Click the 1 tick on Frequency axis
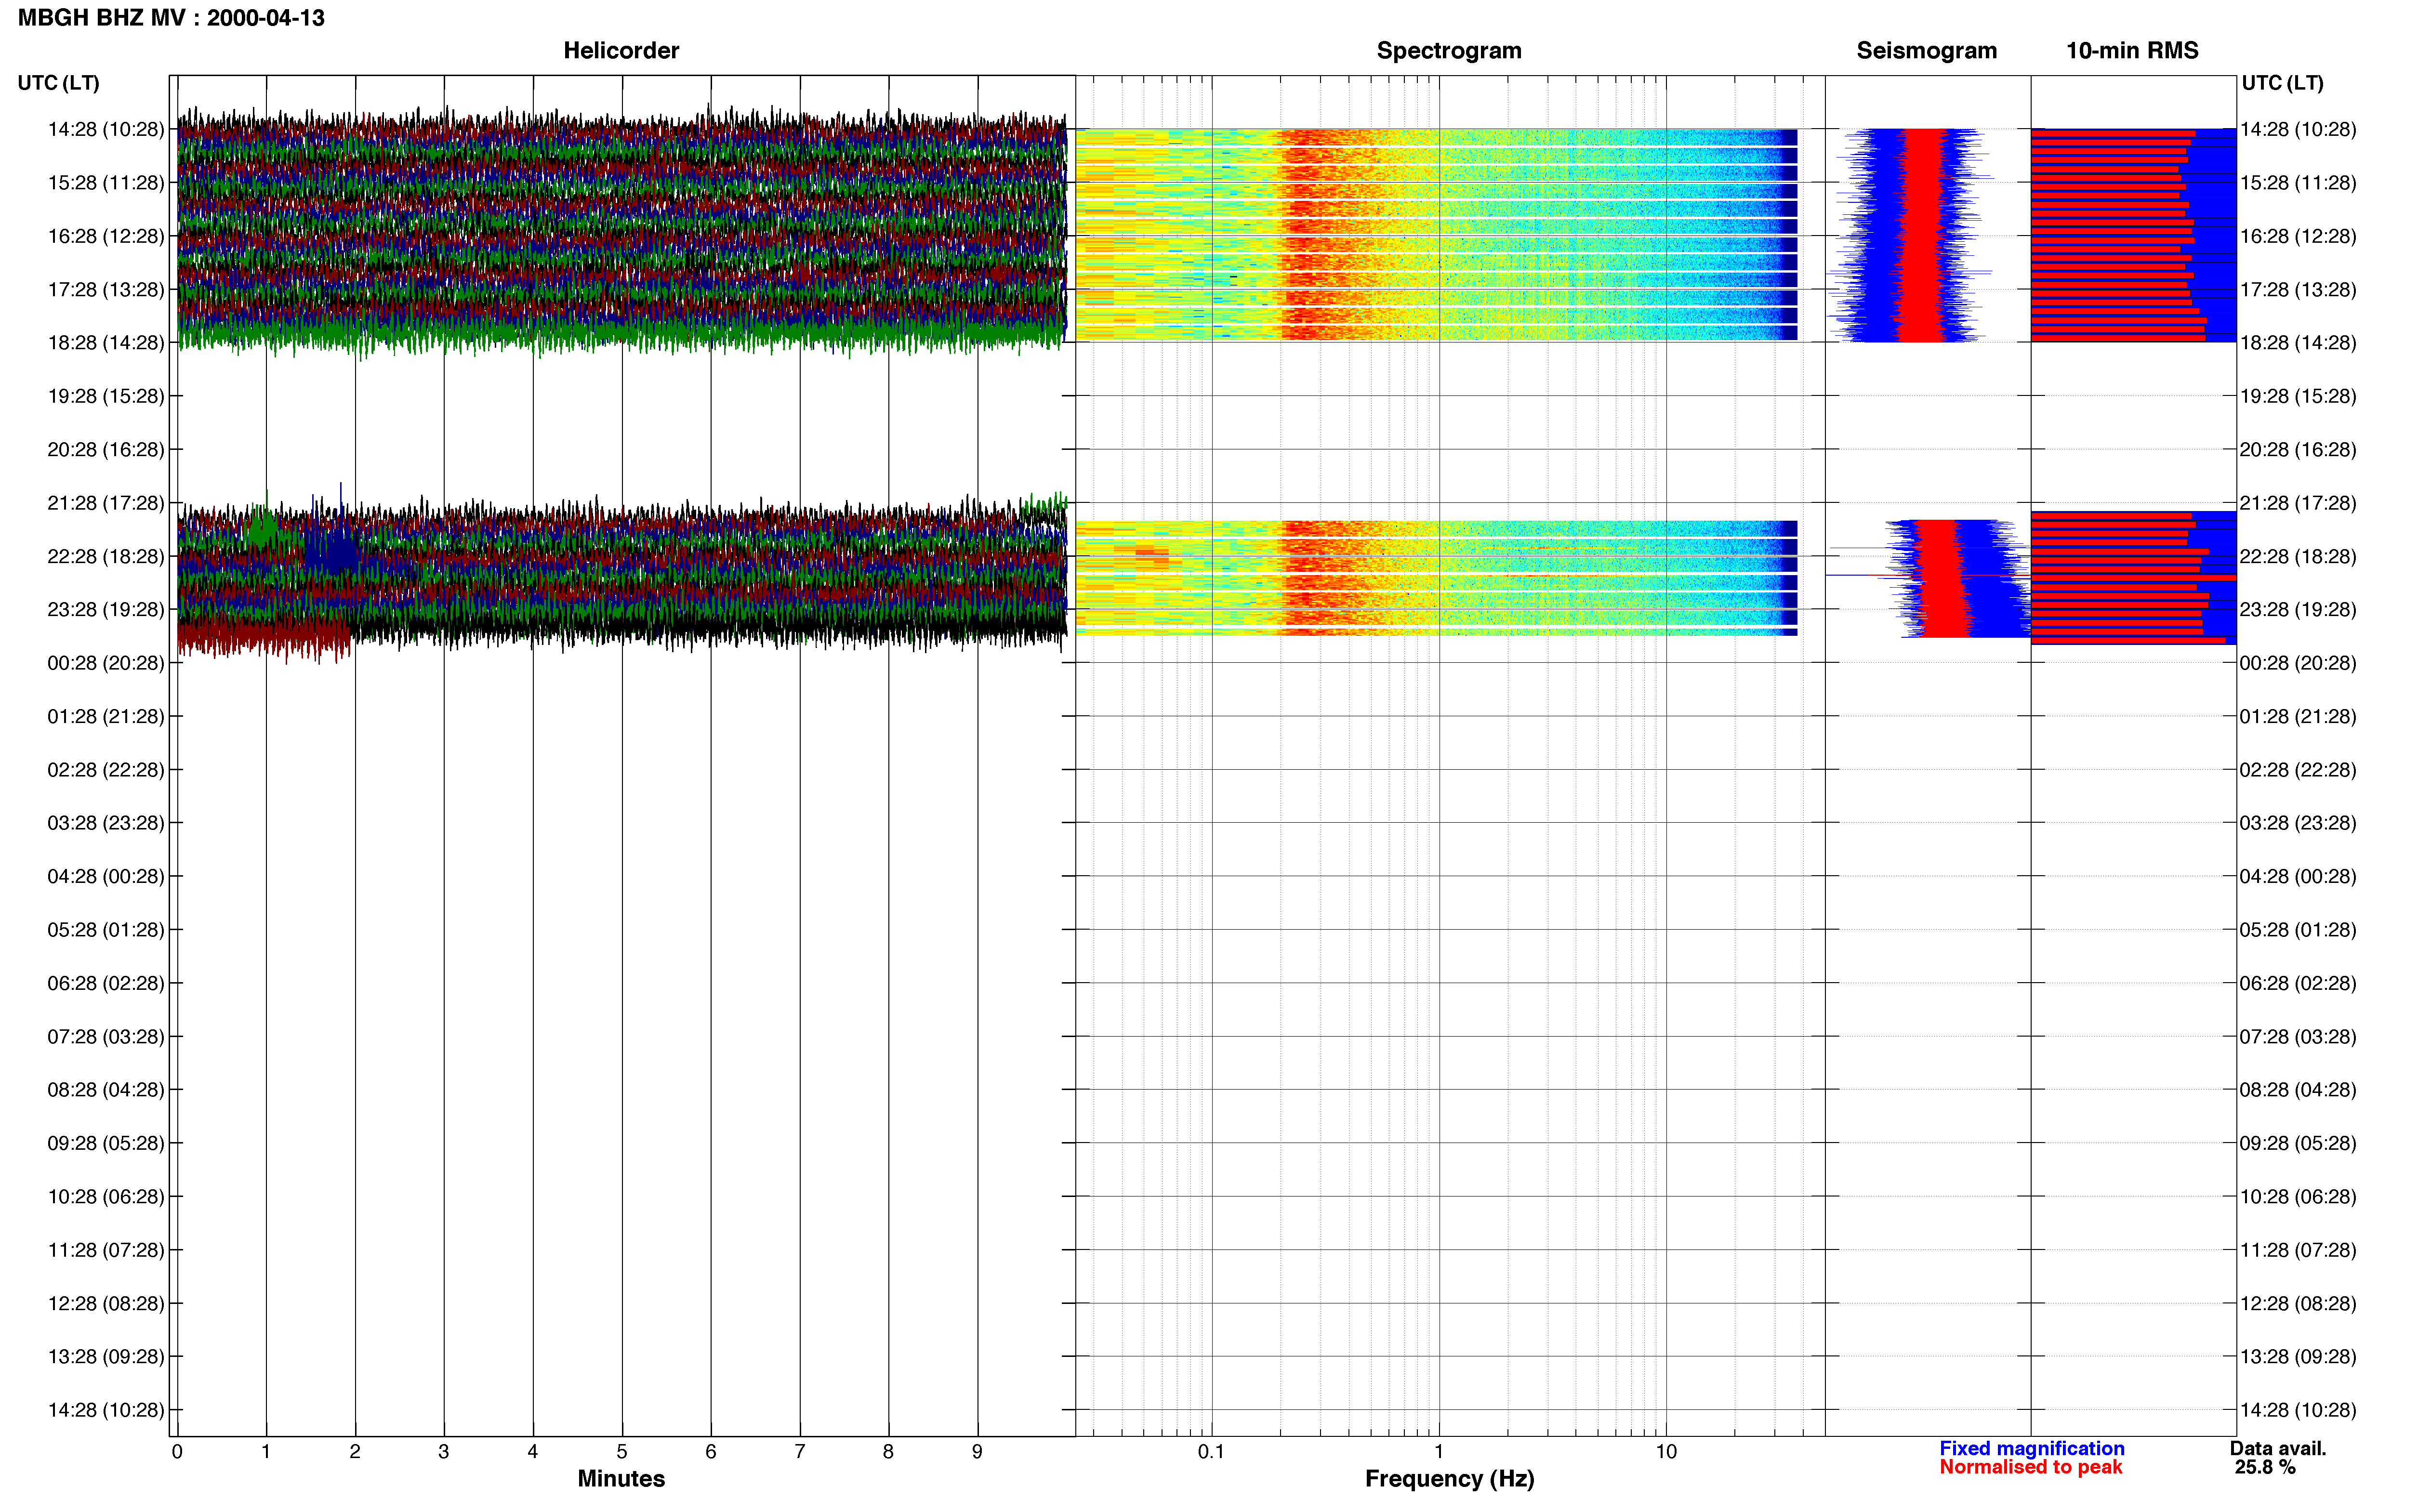Screen dimensions: 2418x1512 tap(1439, 1451)
